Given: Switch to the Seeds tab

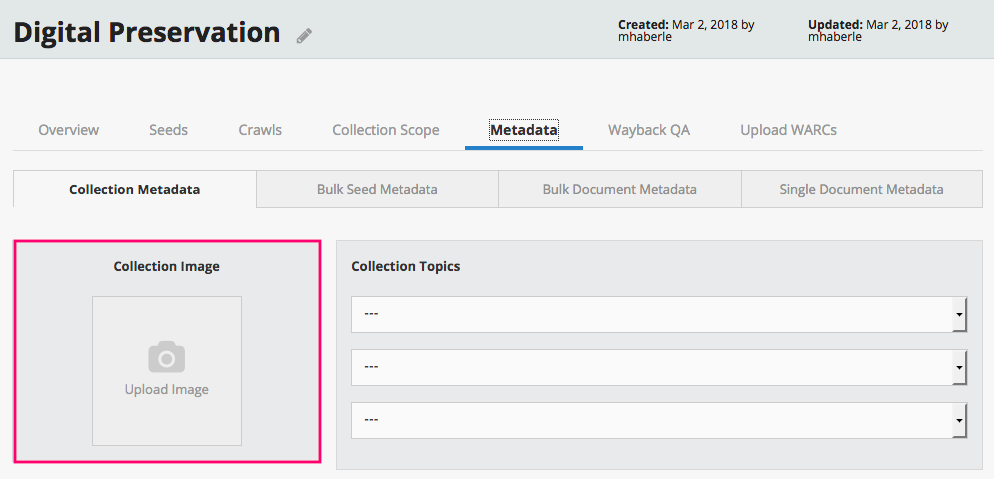Looking at the screenshot, I should [x=168, y=130].
